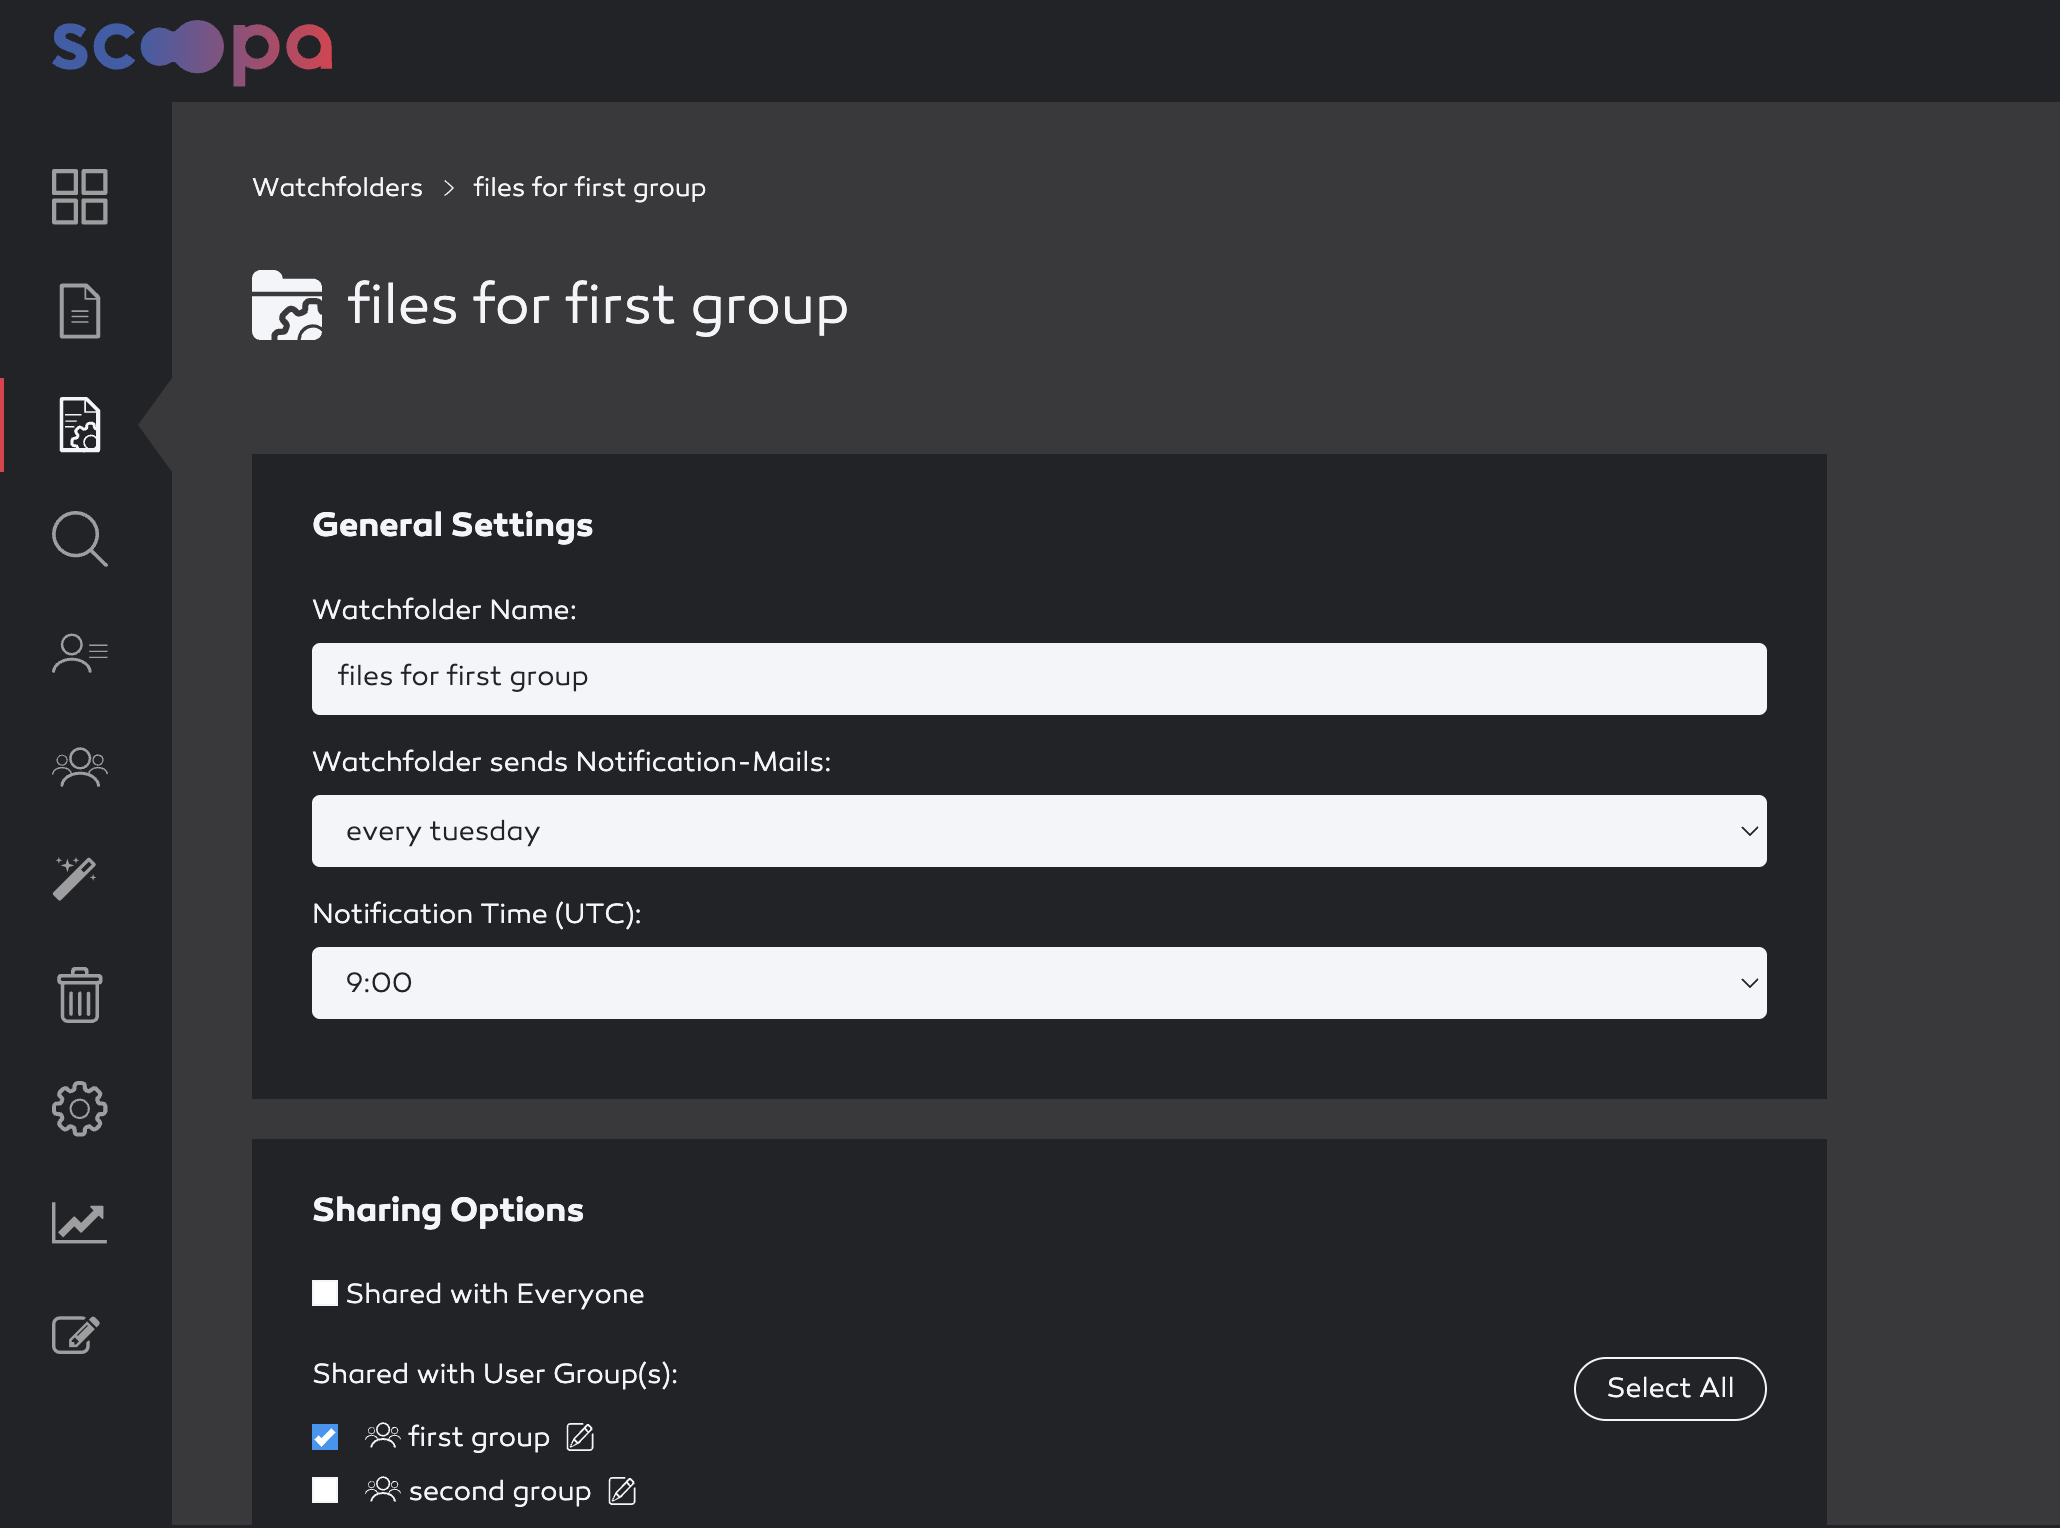This screenshot has width=2060, height=1528.
Task: Enable sharing with first group
Action: tap(326, 1437)
